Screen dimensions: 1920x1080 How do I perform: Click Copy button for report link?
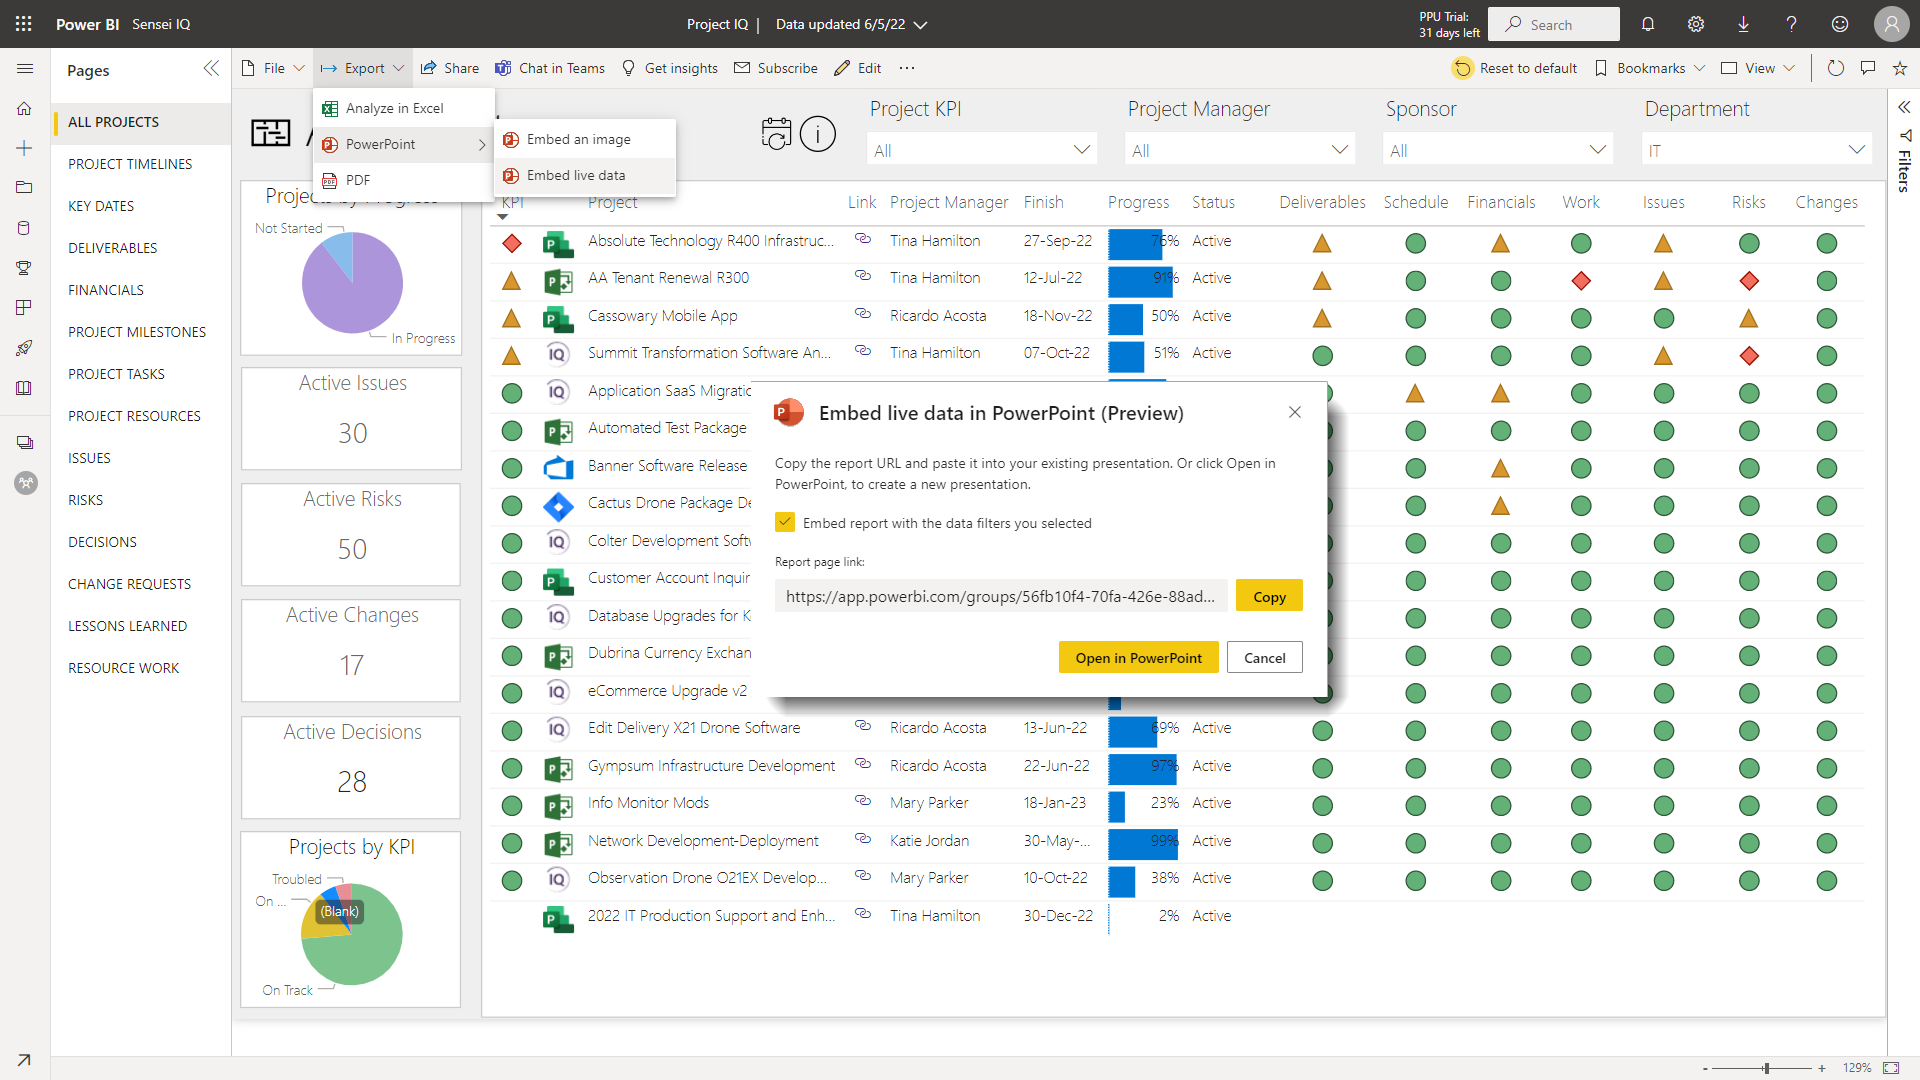[x=1269, y=596]
